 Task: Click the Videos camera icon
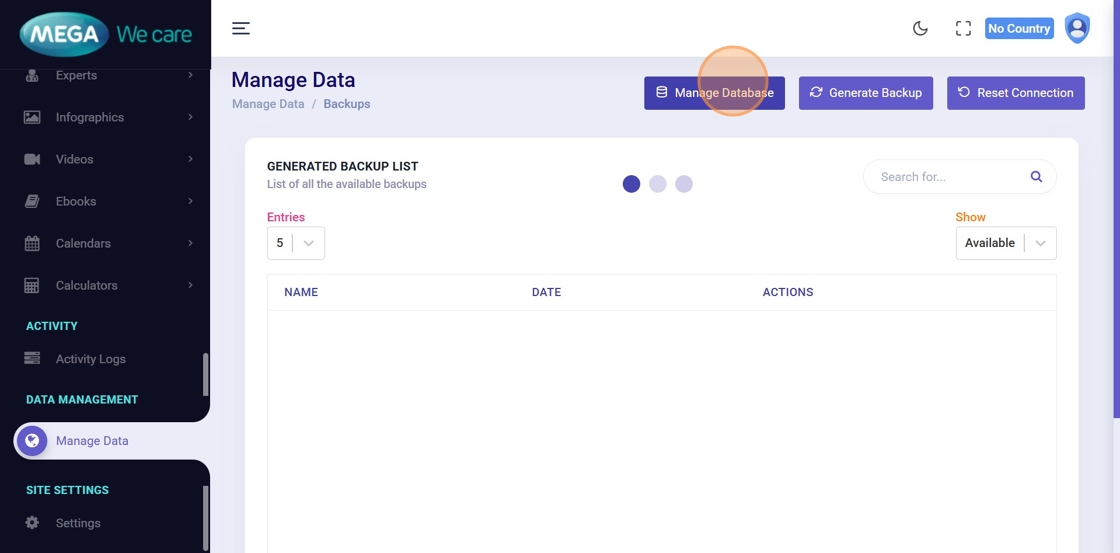click(32, 159)
